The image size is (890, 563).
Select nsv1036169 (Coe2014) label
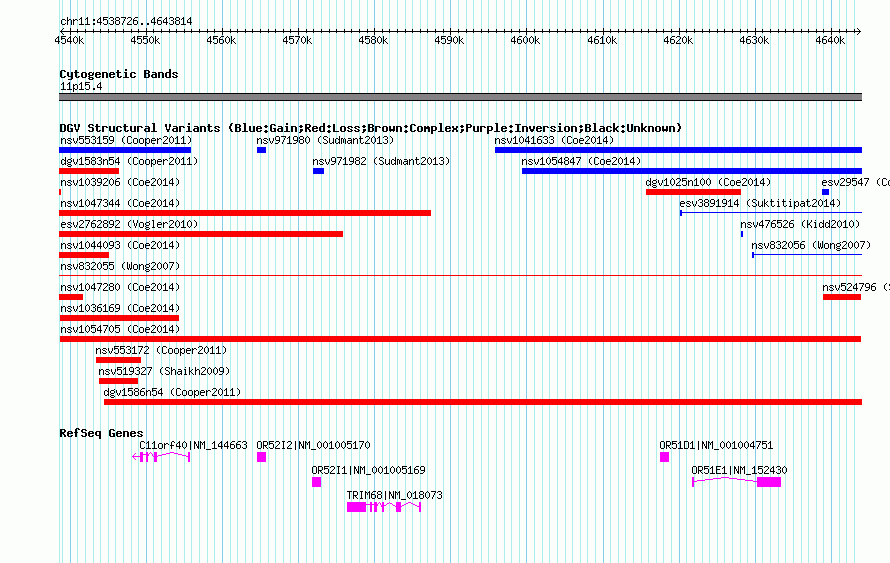pos(120,308)
